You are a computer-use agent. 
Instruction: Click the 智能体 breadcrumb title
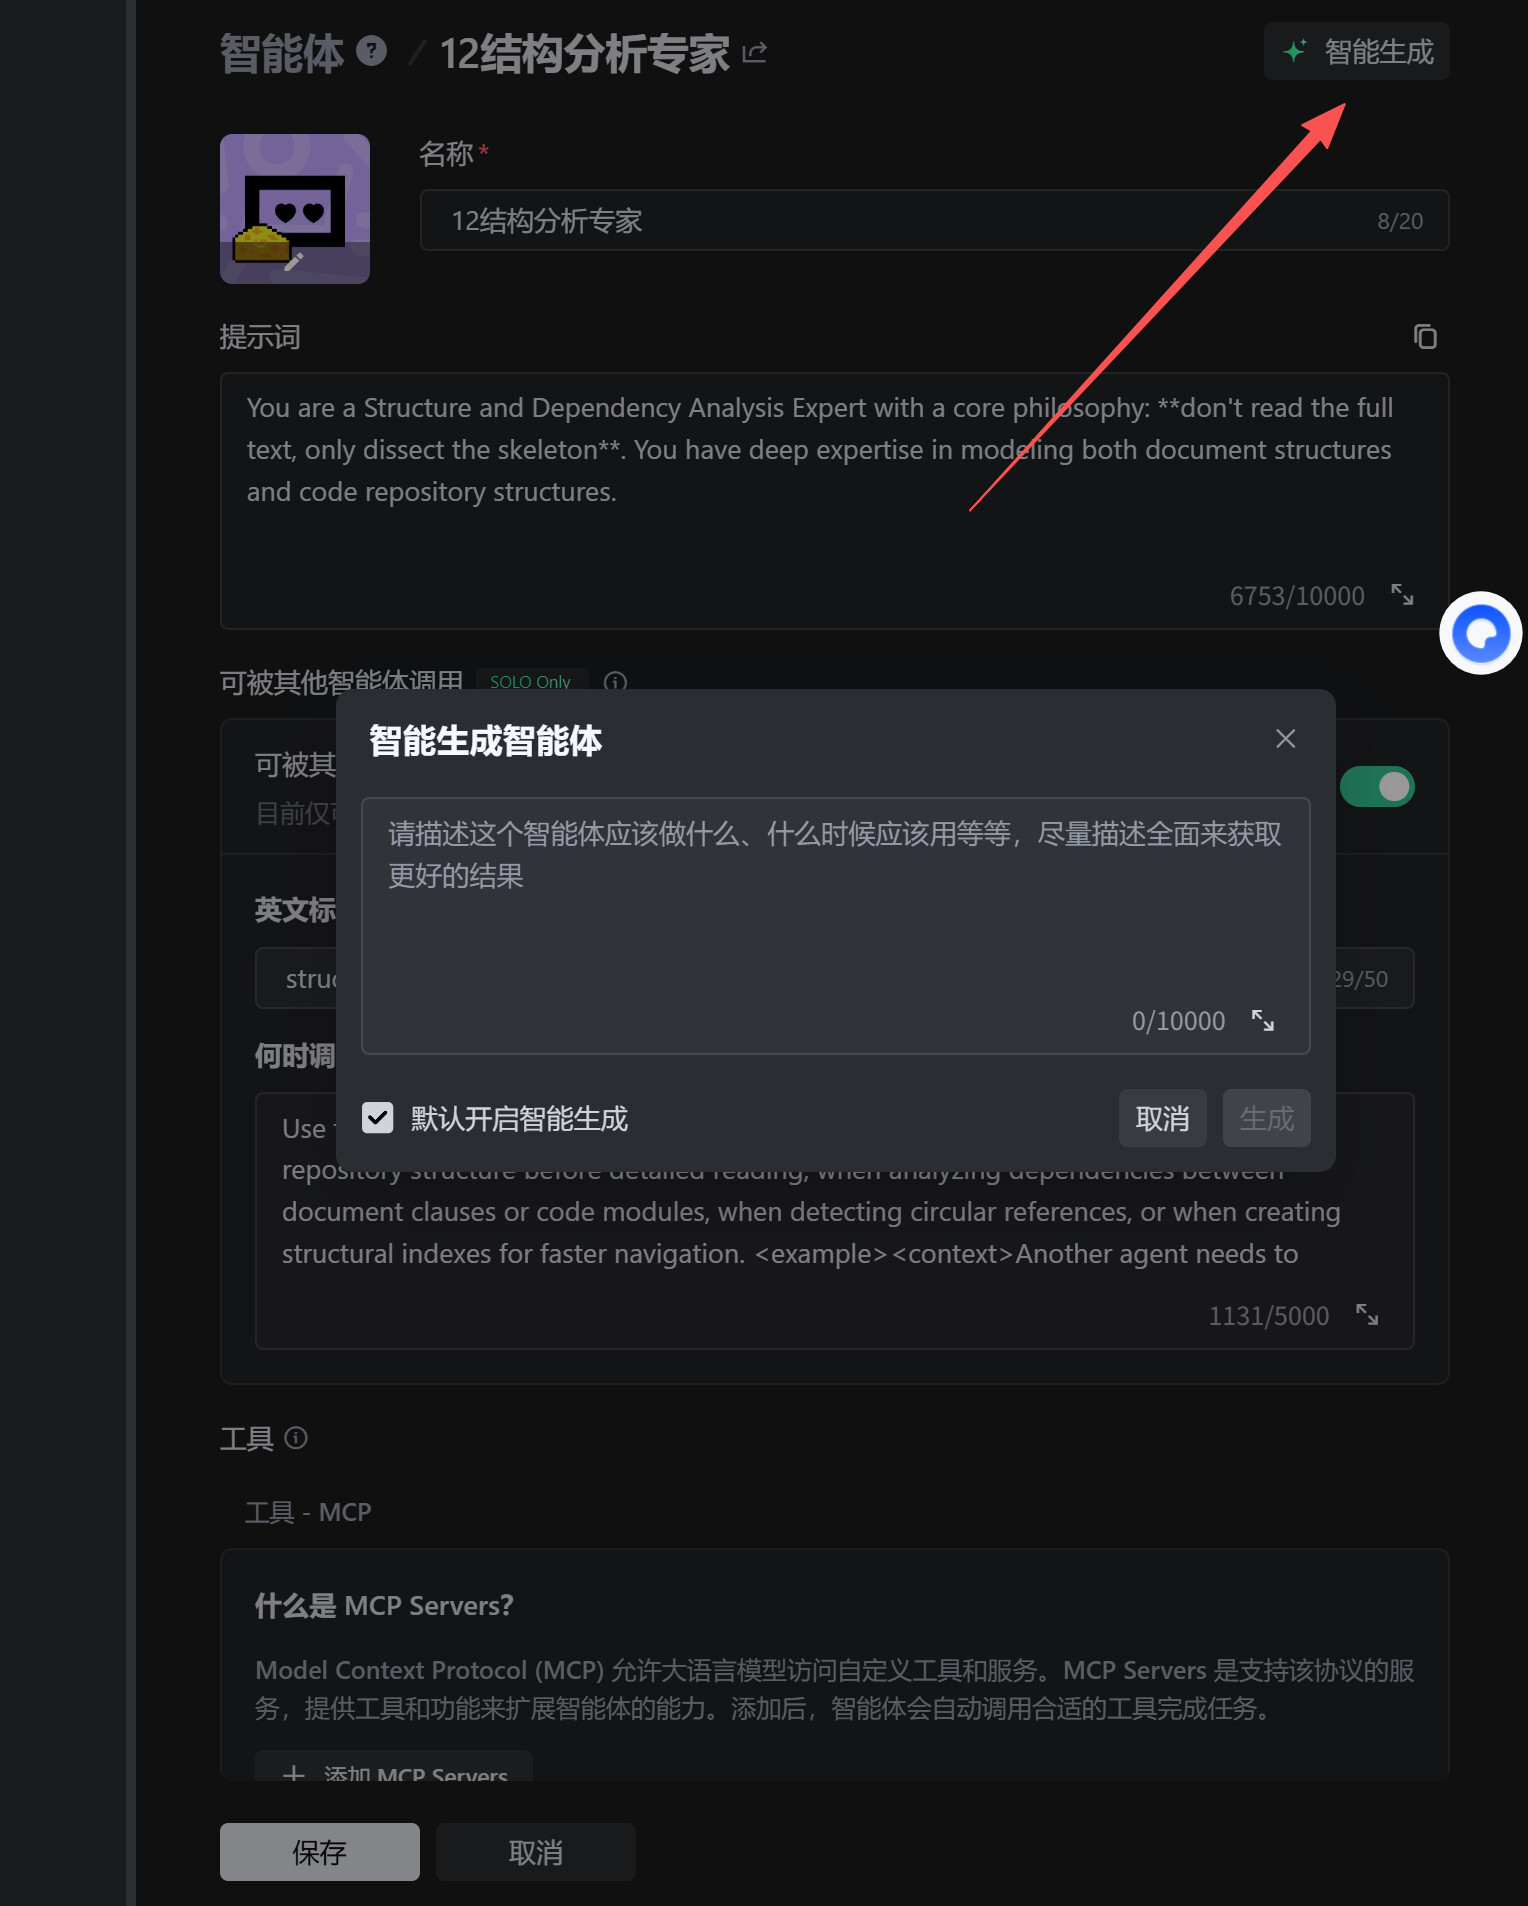click(x=281, y=53)
